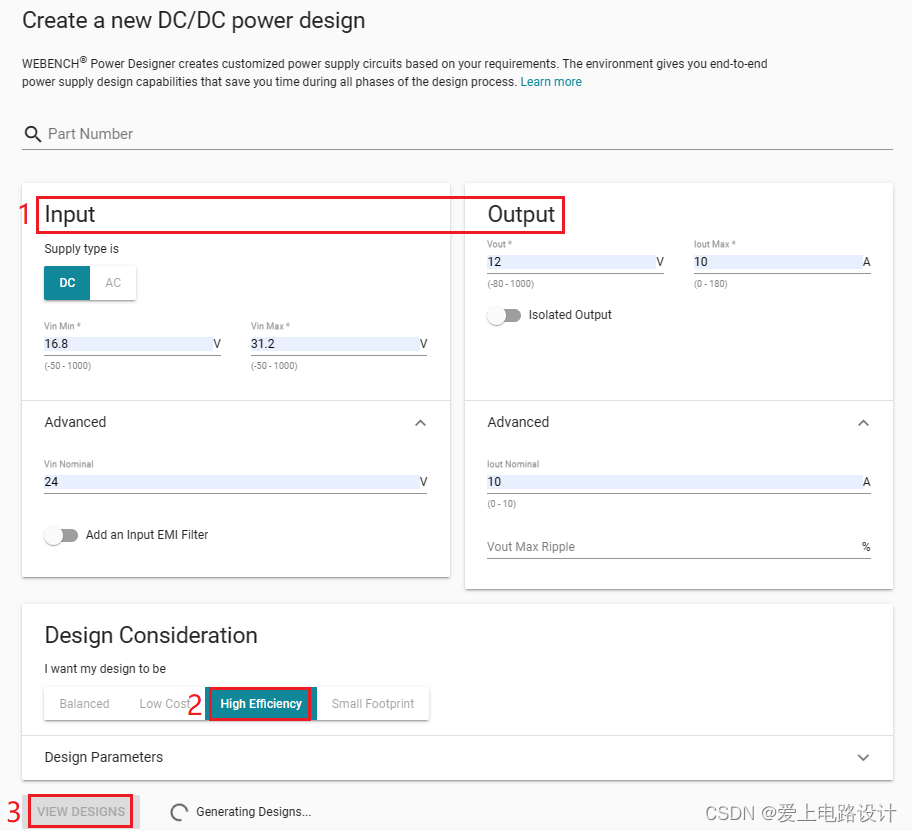
Task: Focus the Part Number search field
Action: click(470, 134)
